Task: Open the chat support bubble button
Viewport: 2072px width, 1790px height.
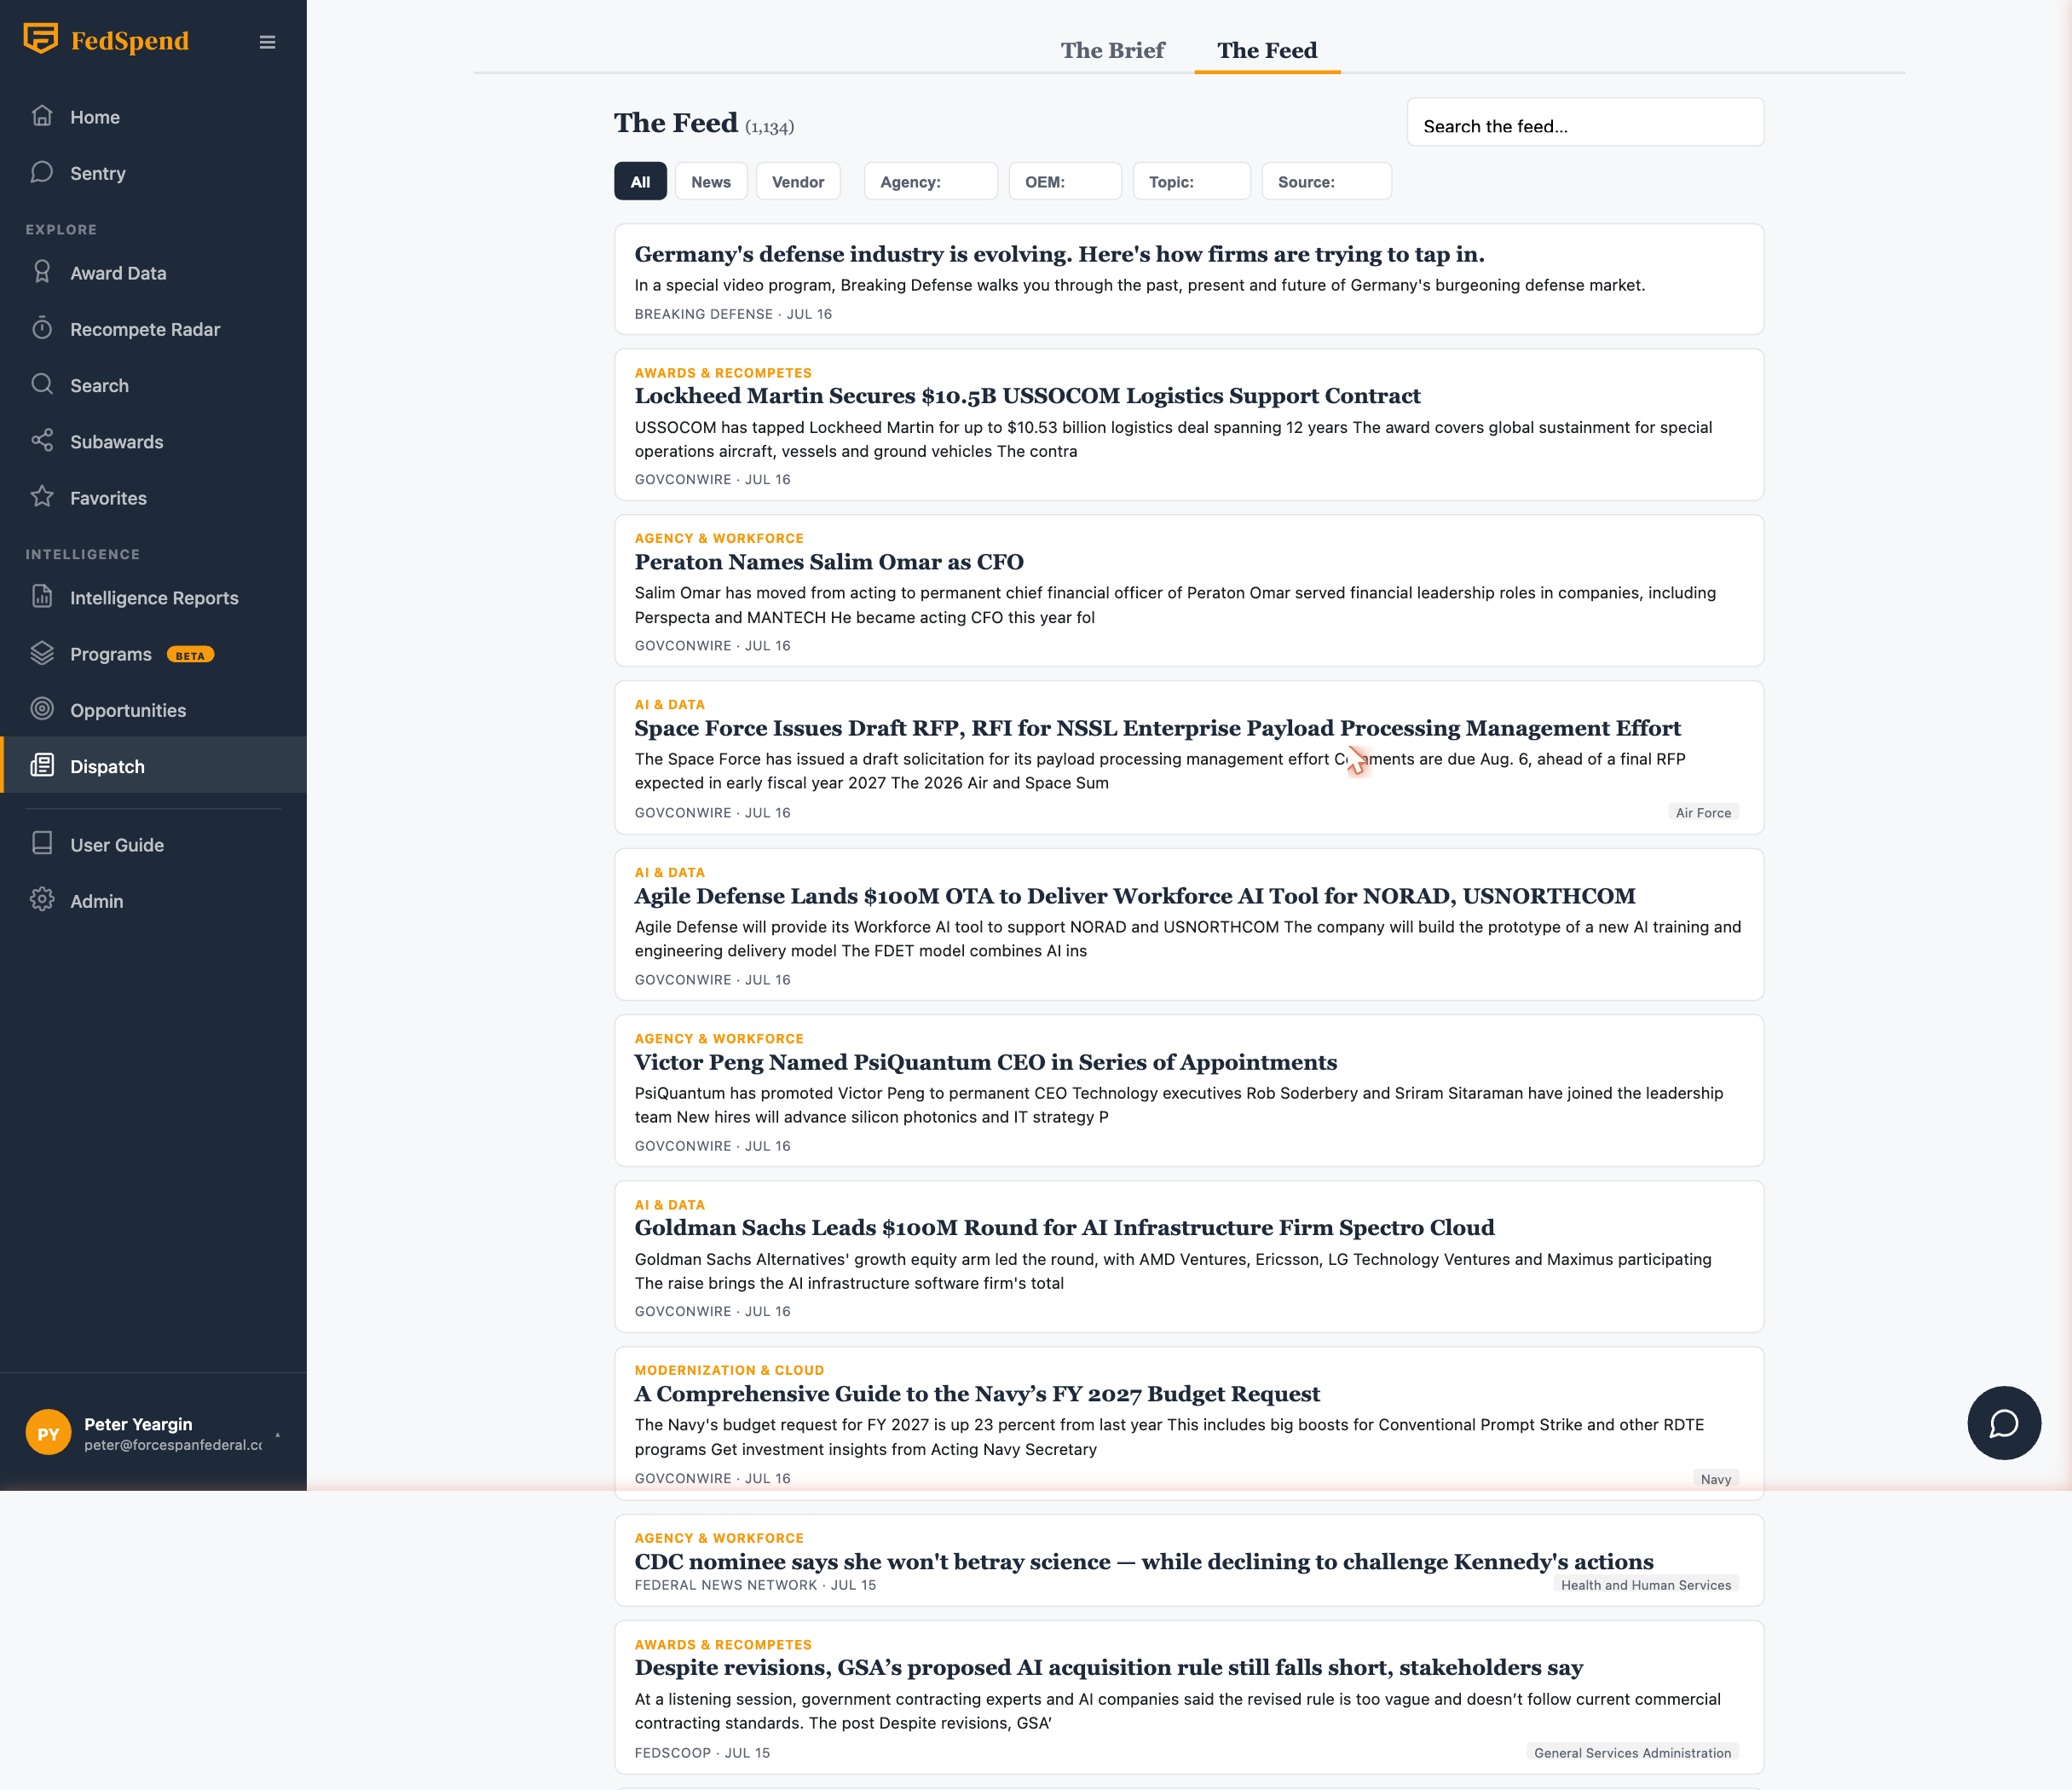Action: coord(2004,1423)
